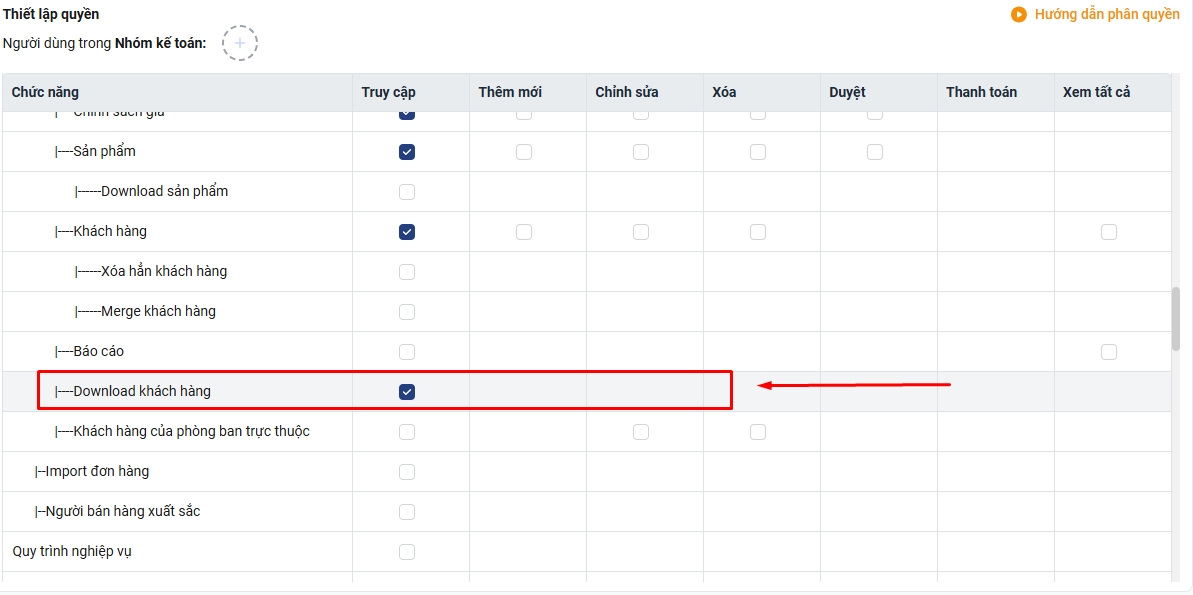The height and width of the screenshot is (595, 1193).
Task: Check Xem tất cả for Báo cáo row
Action: [x=1109, y=352]
